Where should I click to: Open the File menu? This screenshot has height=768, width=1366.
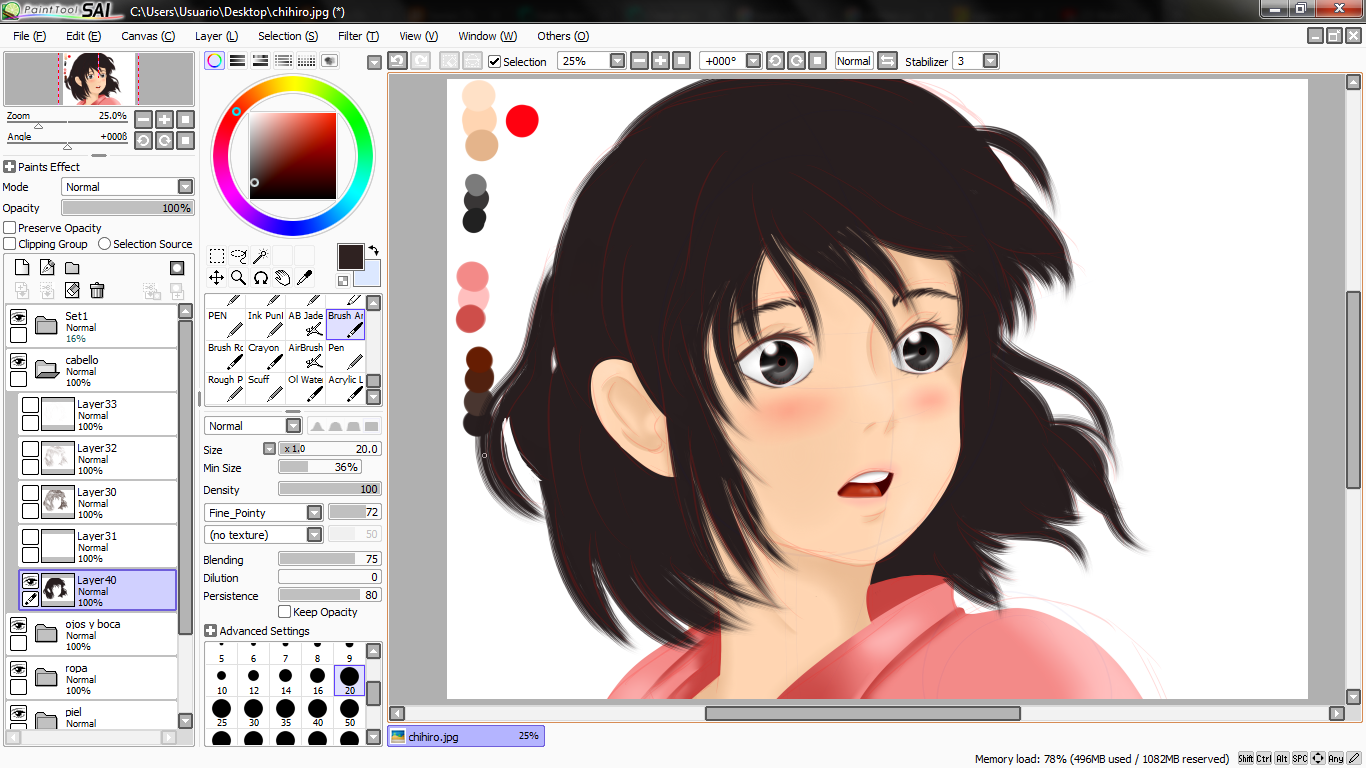click(30, 36)
